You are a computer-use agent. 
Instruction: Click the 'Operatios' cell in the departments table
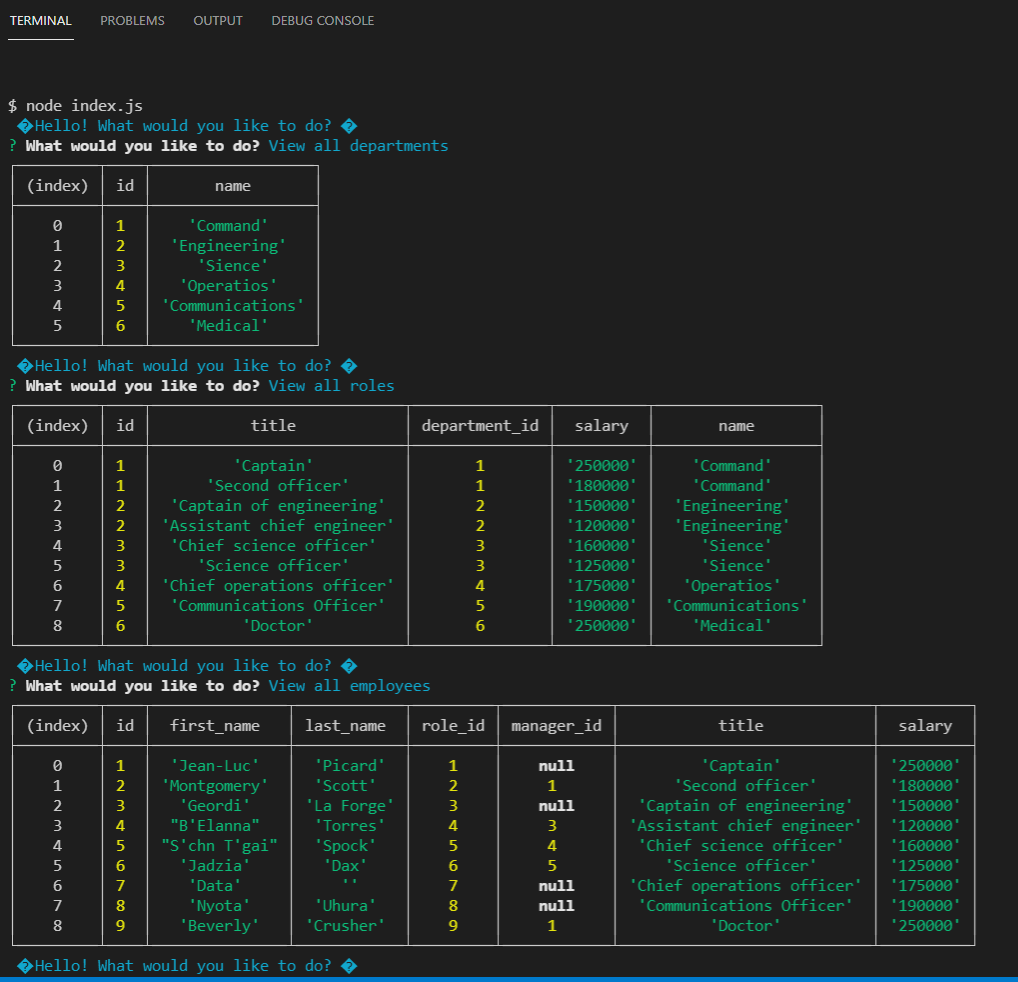pos(229,286)
